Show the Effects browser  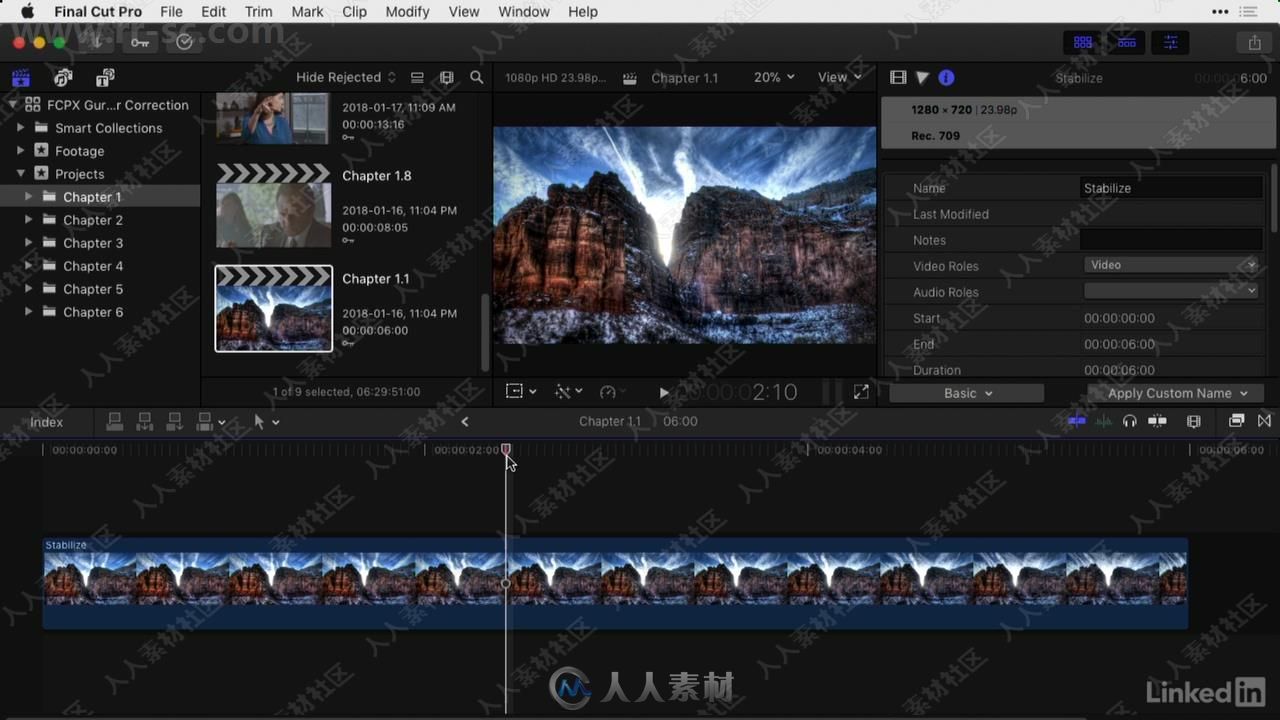pyautogui.click(x=1237, y=422)
